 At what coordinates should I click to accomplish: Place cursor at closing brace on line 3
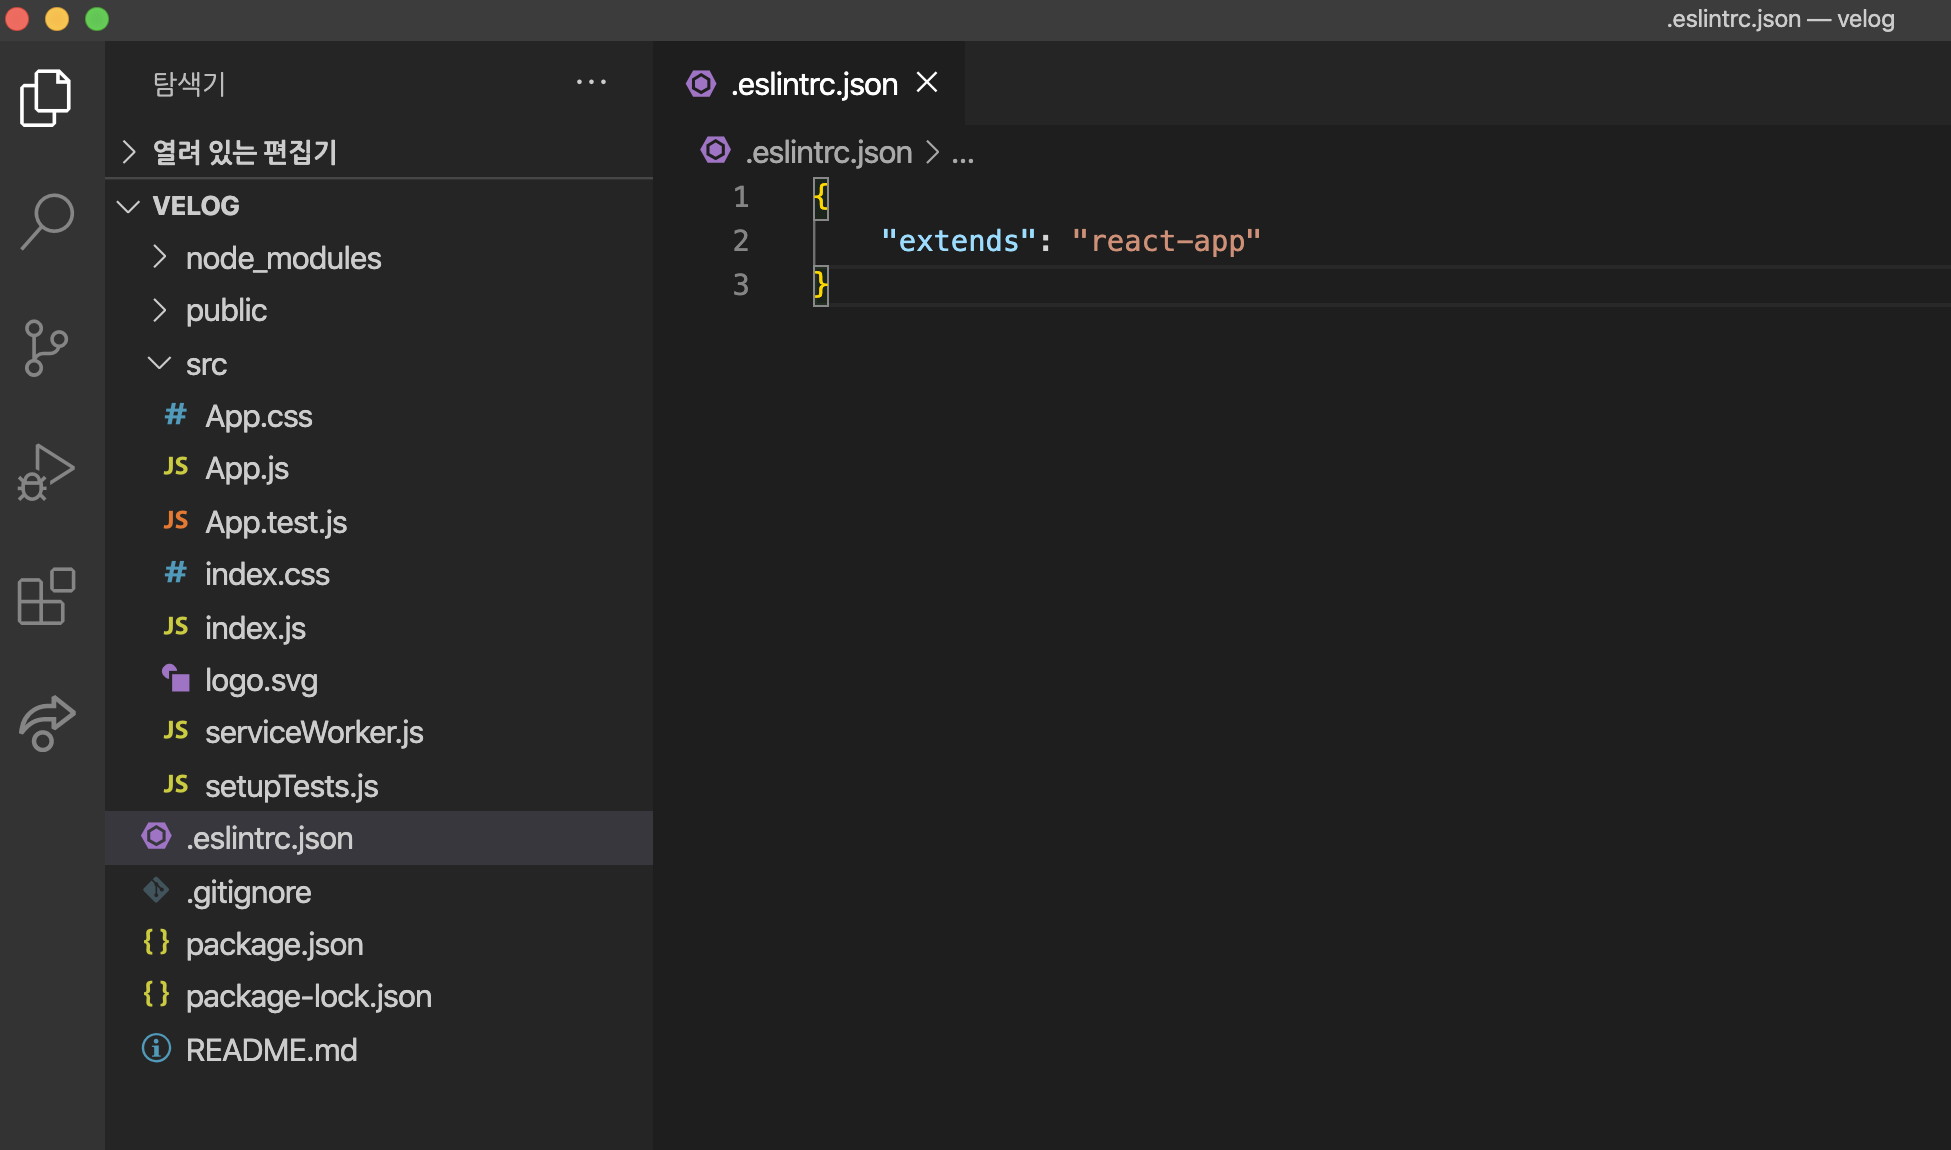821,285
